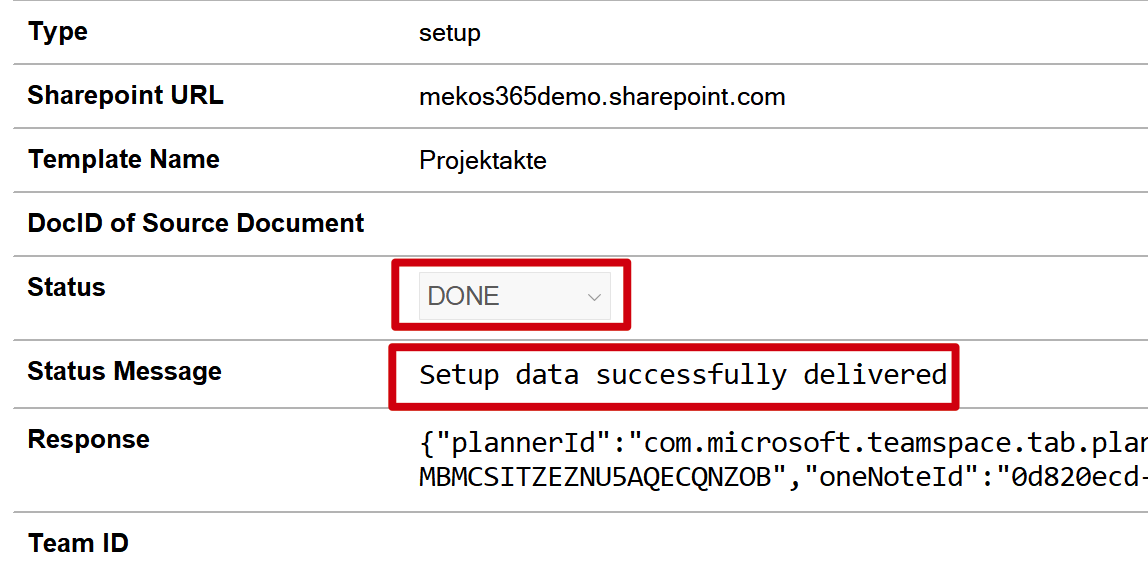Click the "Template Name" field label
The width and height of the screenshot is (1148, 564).
point(124,159)
